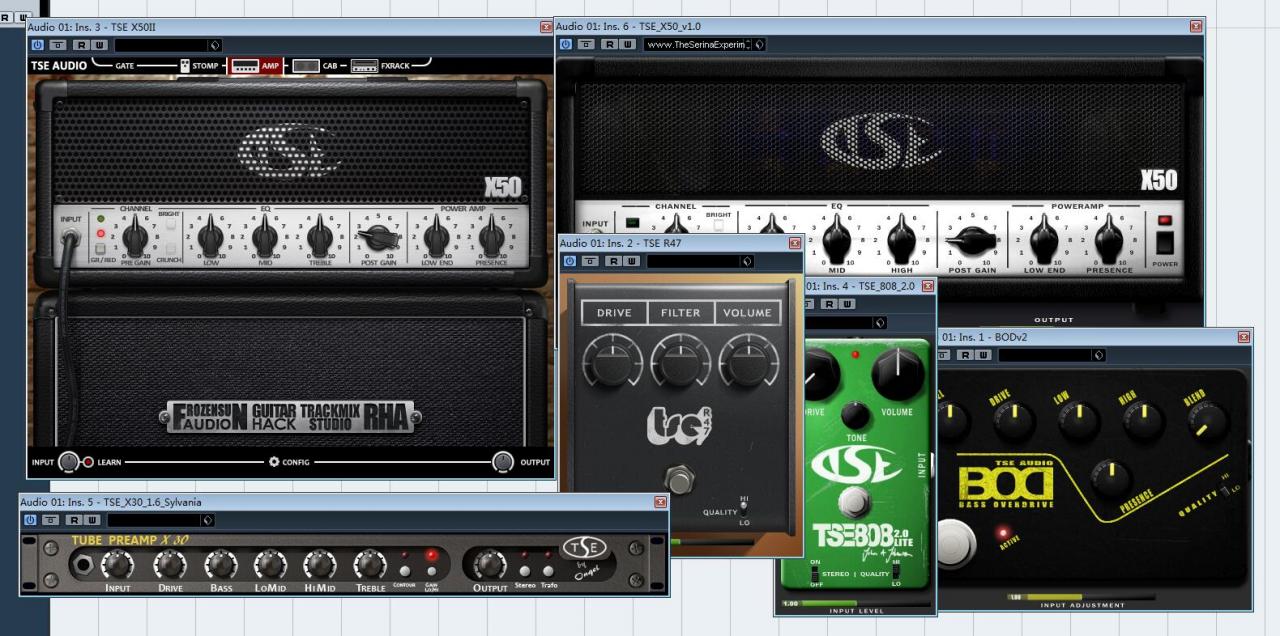
Task: Click the footswitch on TSE 808 pedal
Action: [x=853, y=500]
